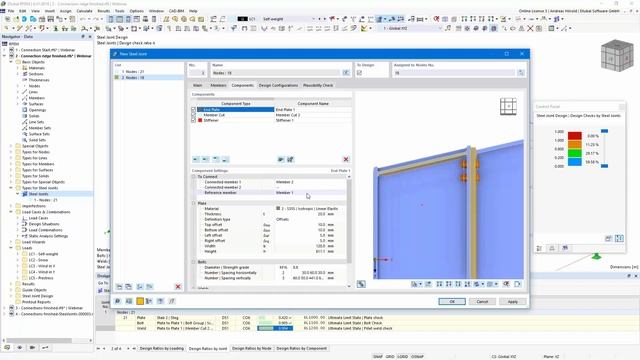Click the undo icon in main toolbar

click(82, 19)
